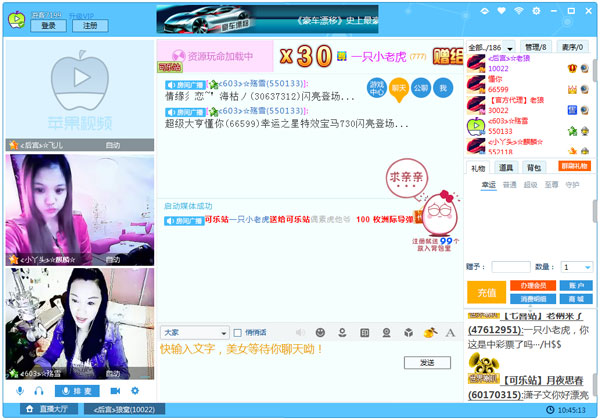
Task: Click the 发送 send button
Action: (427, 363)
